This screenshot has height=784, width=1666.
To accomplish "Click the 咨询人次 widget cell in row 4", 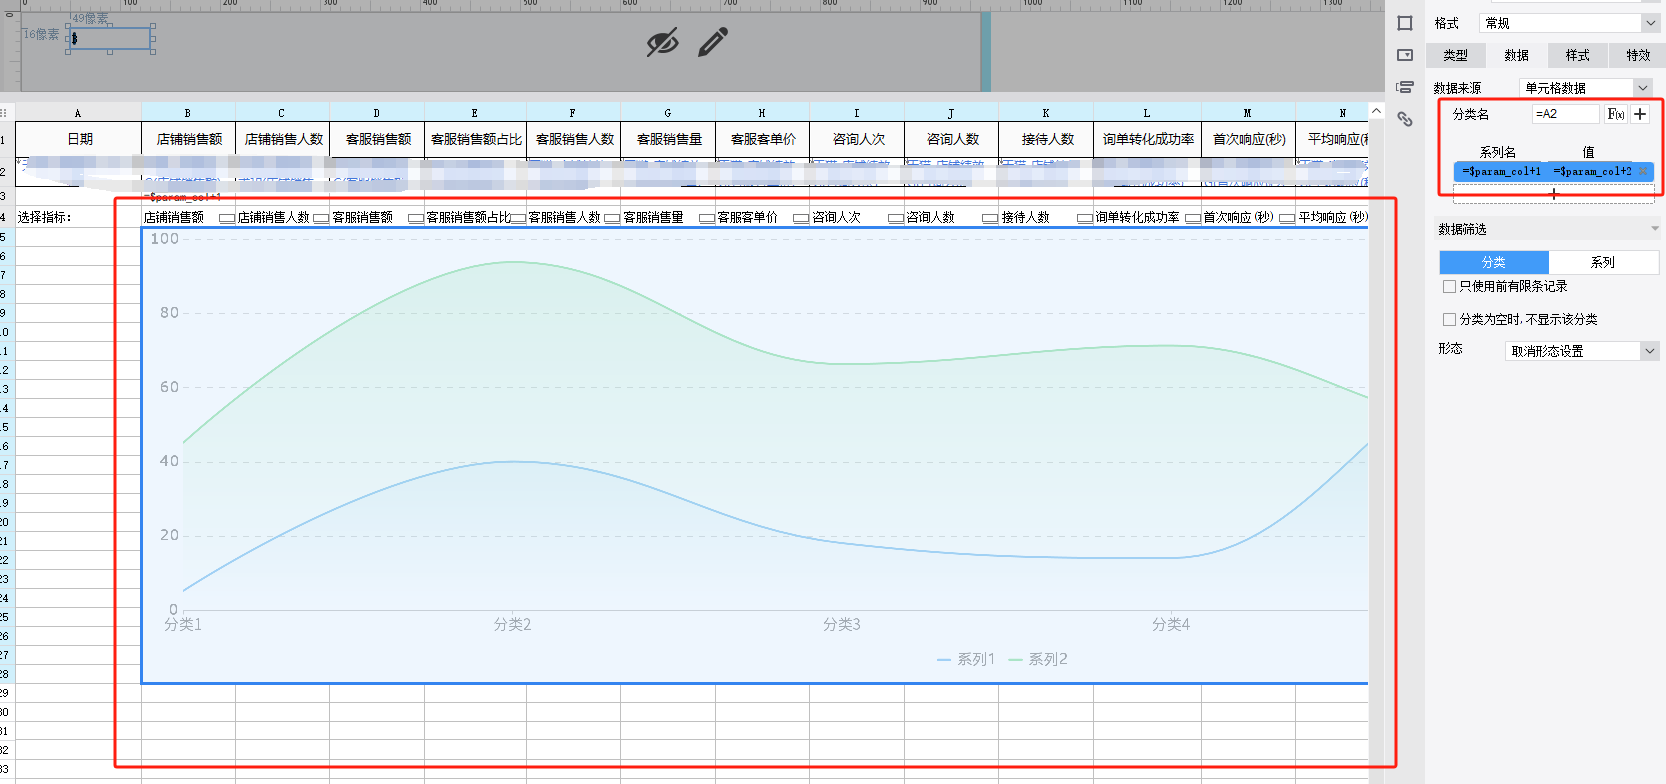I will tap(857, 217).
